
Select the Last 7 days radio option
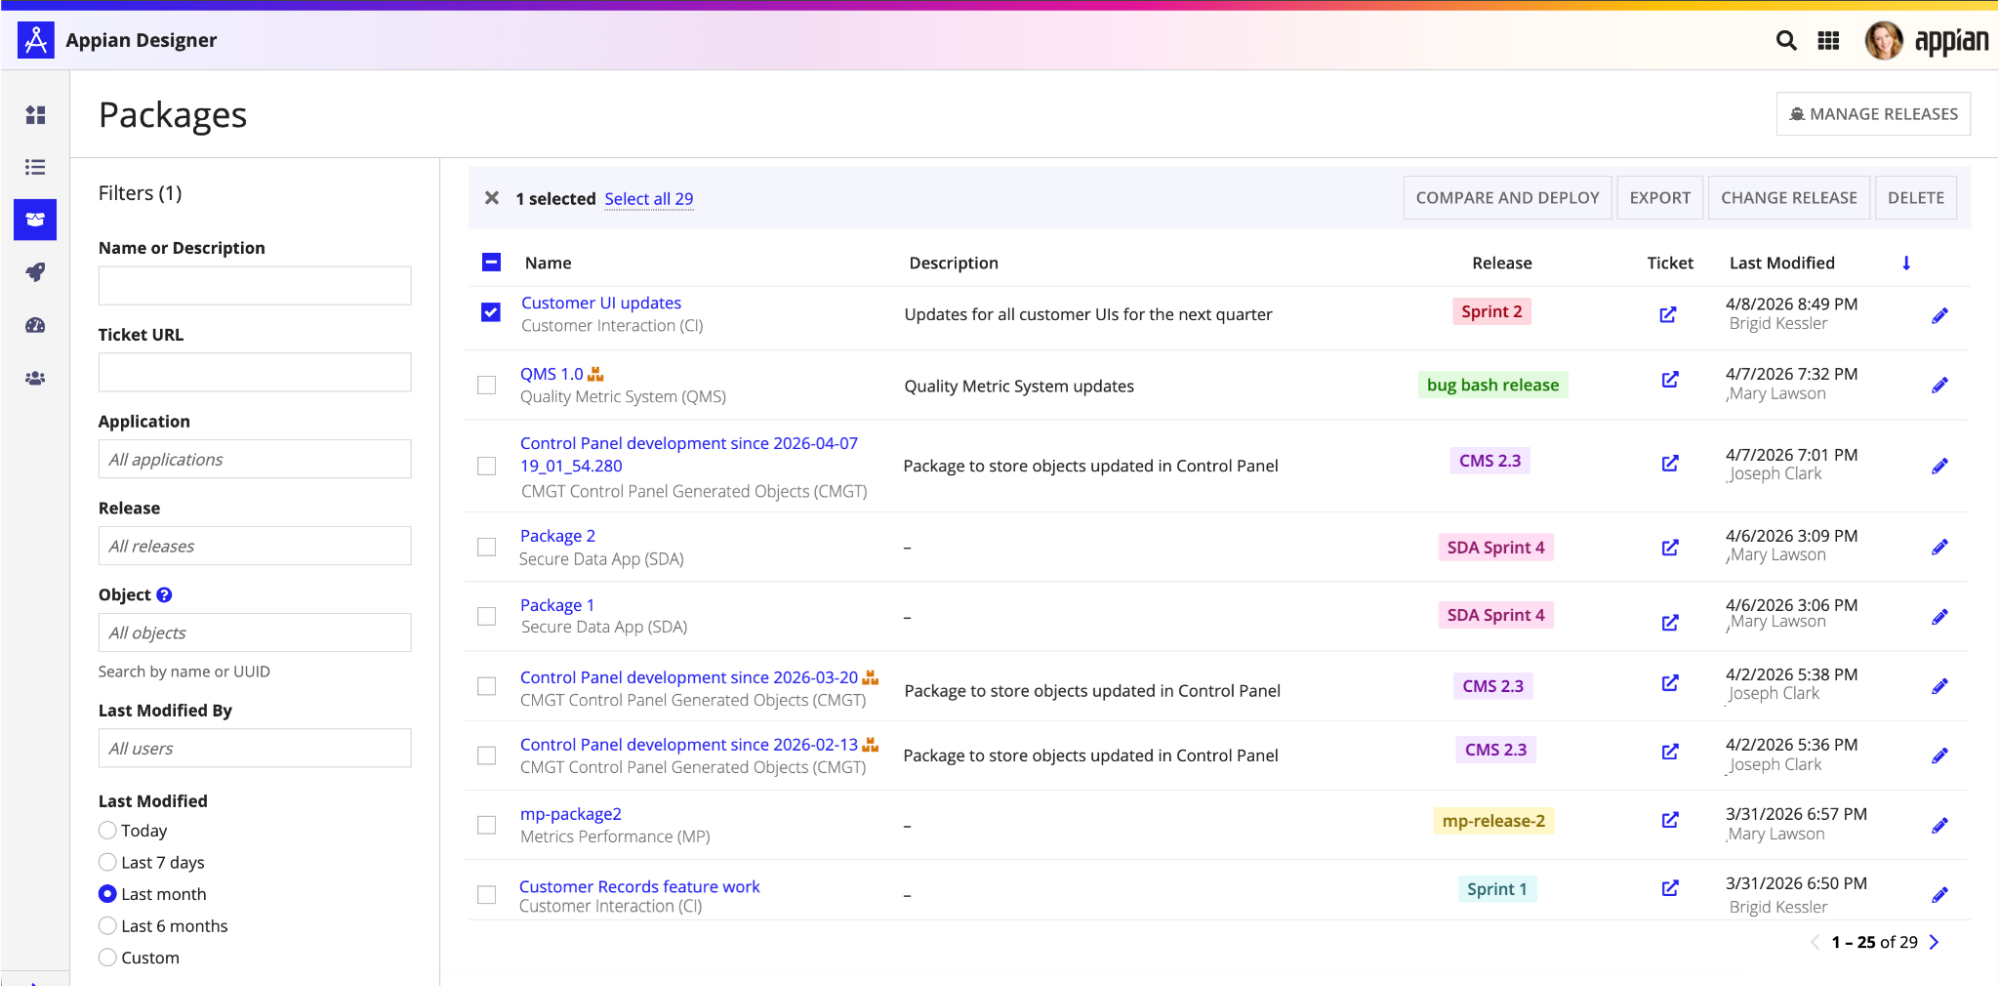click(108, 862)
